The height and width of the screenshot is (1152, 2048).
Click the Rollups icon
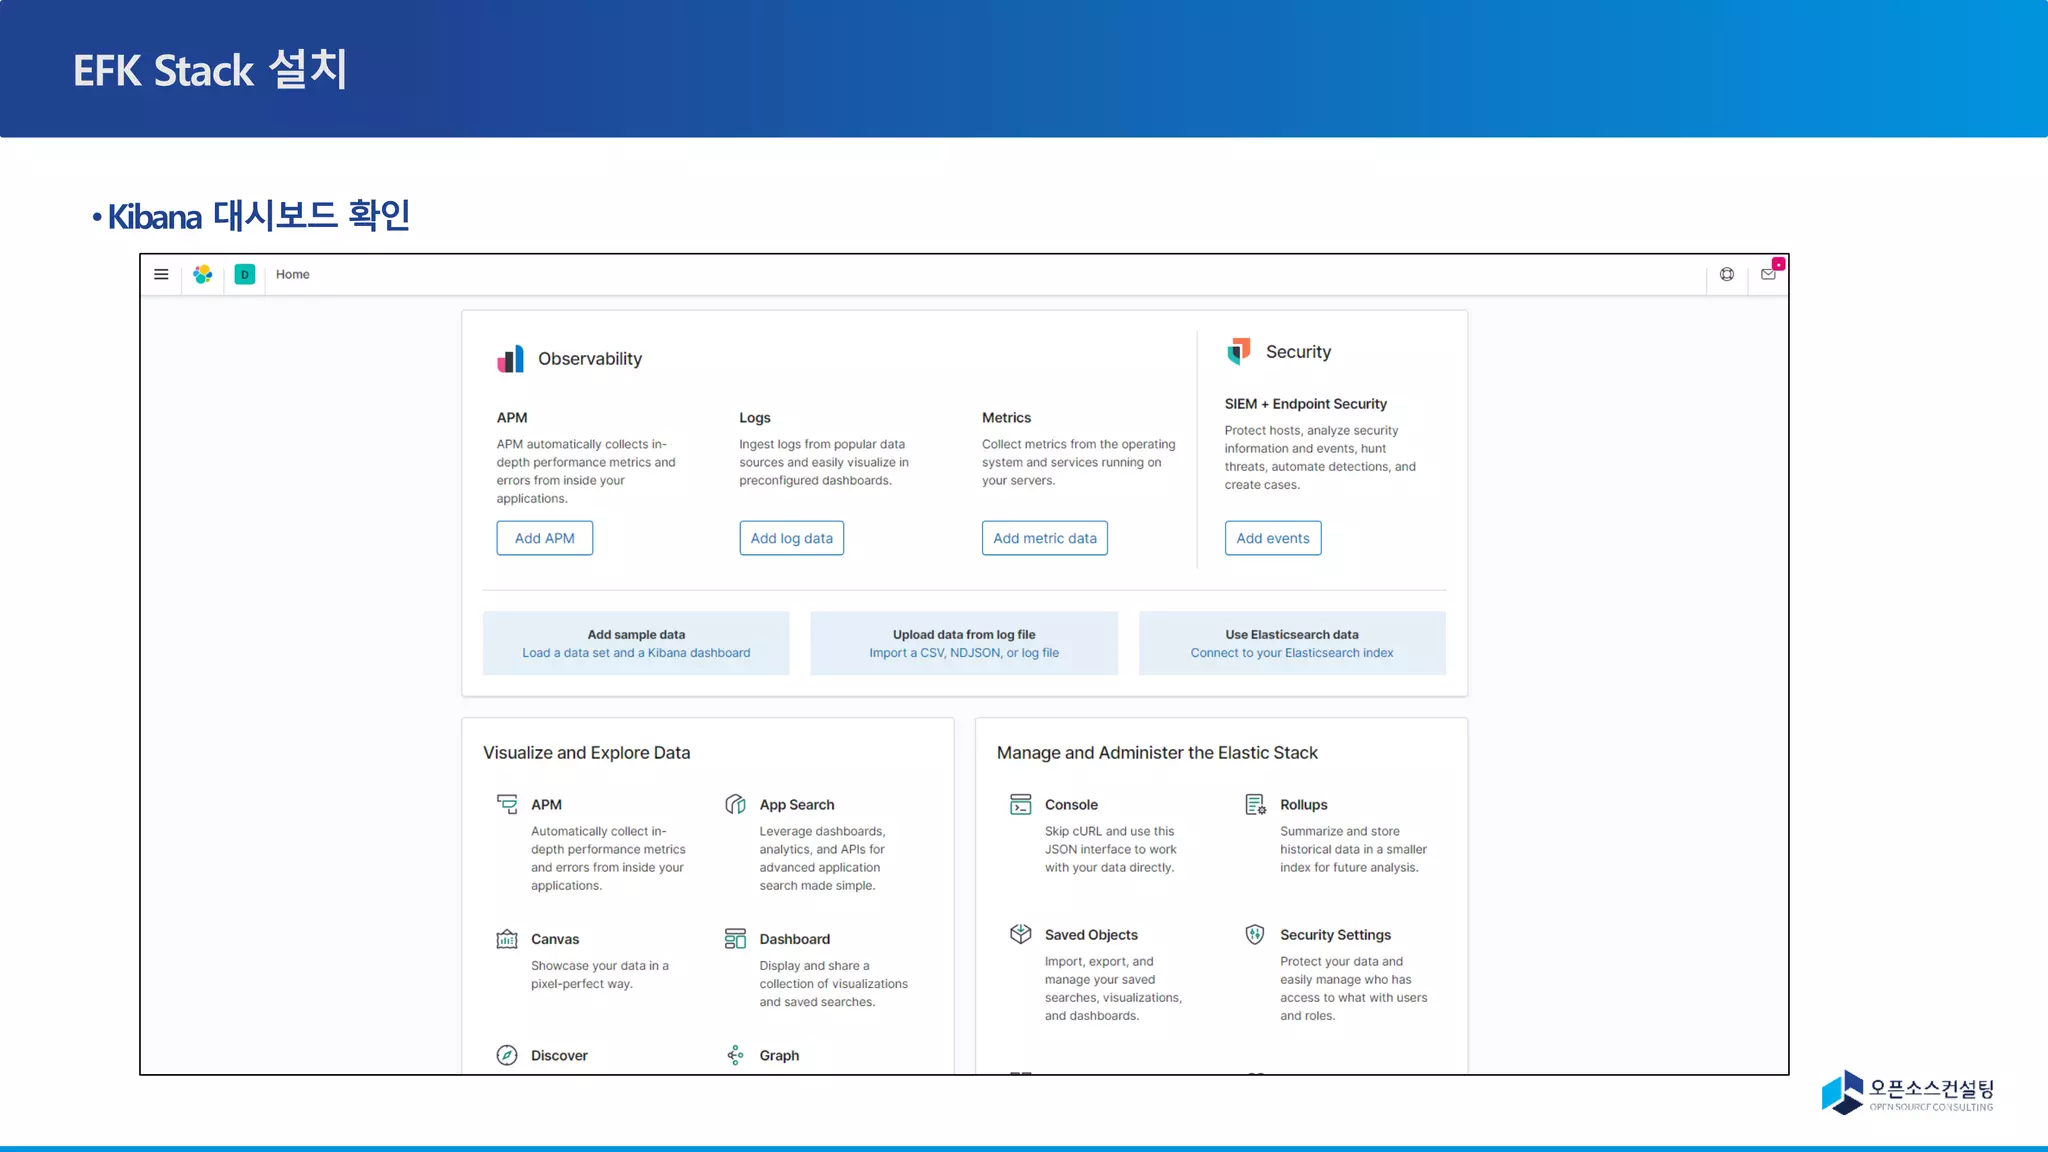pyautogui.click(x=1255, y=804)
